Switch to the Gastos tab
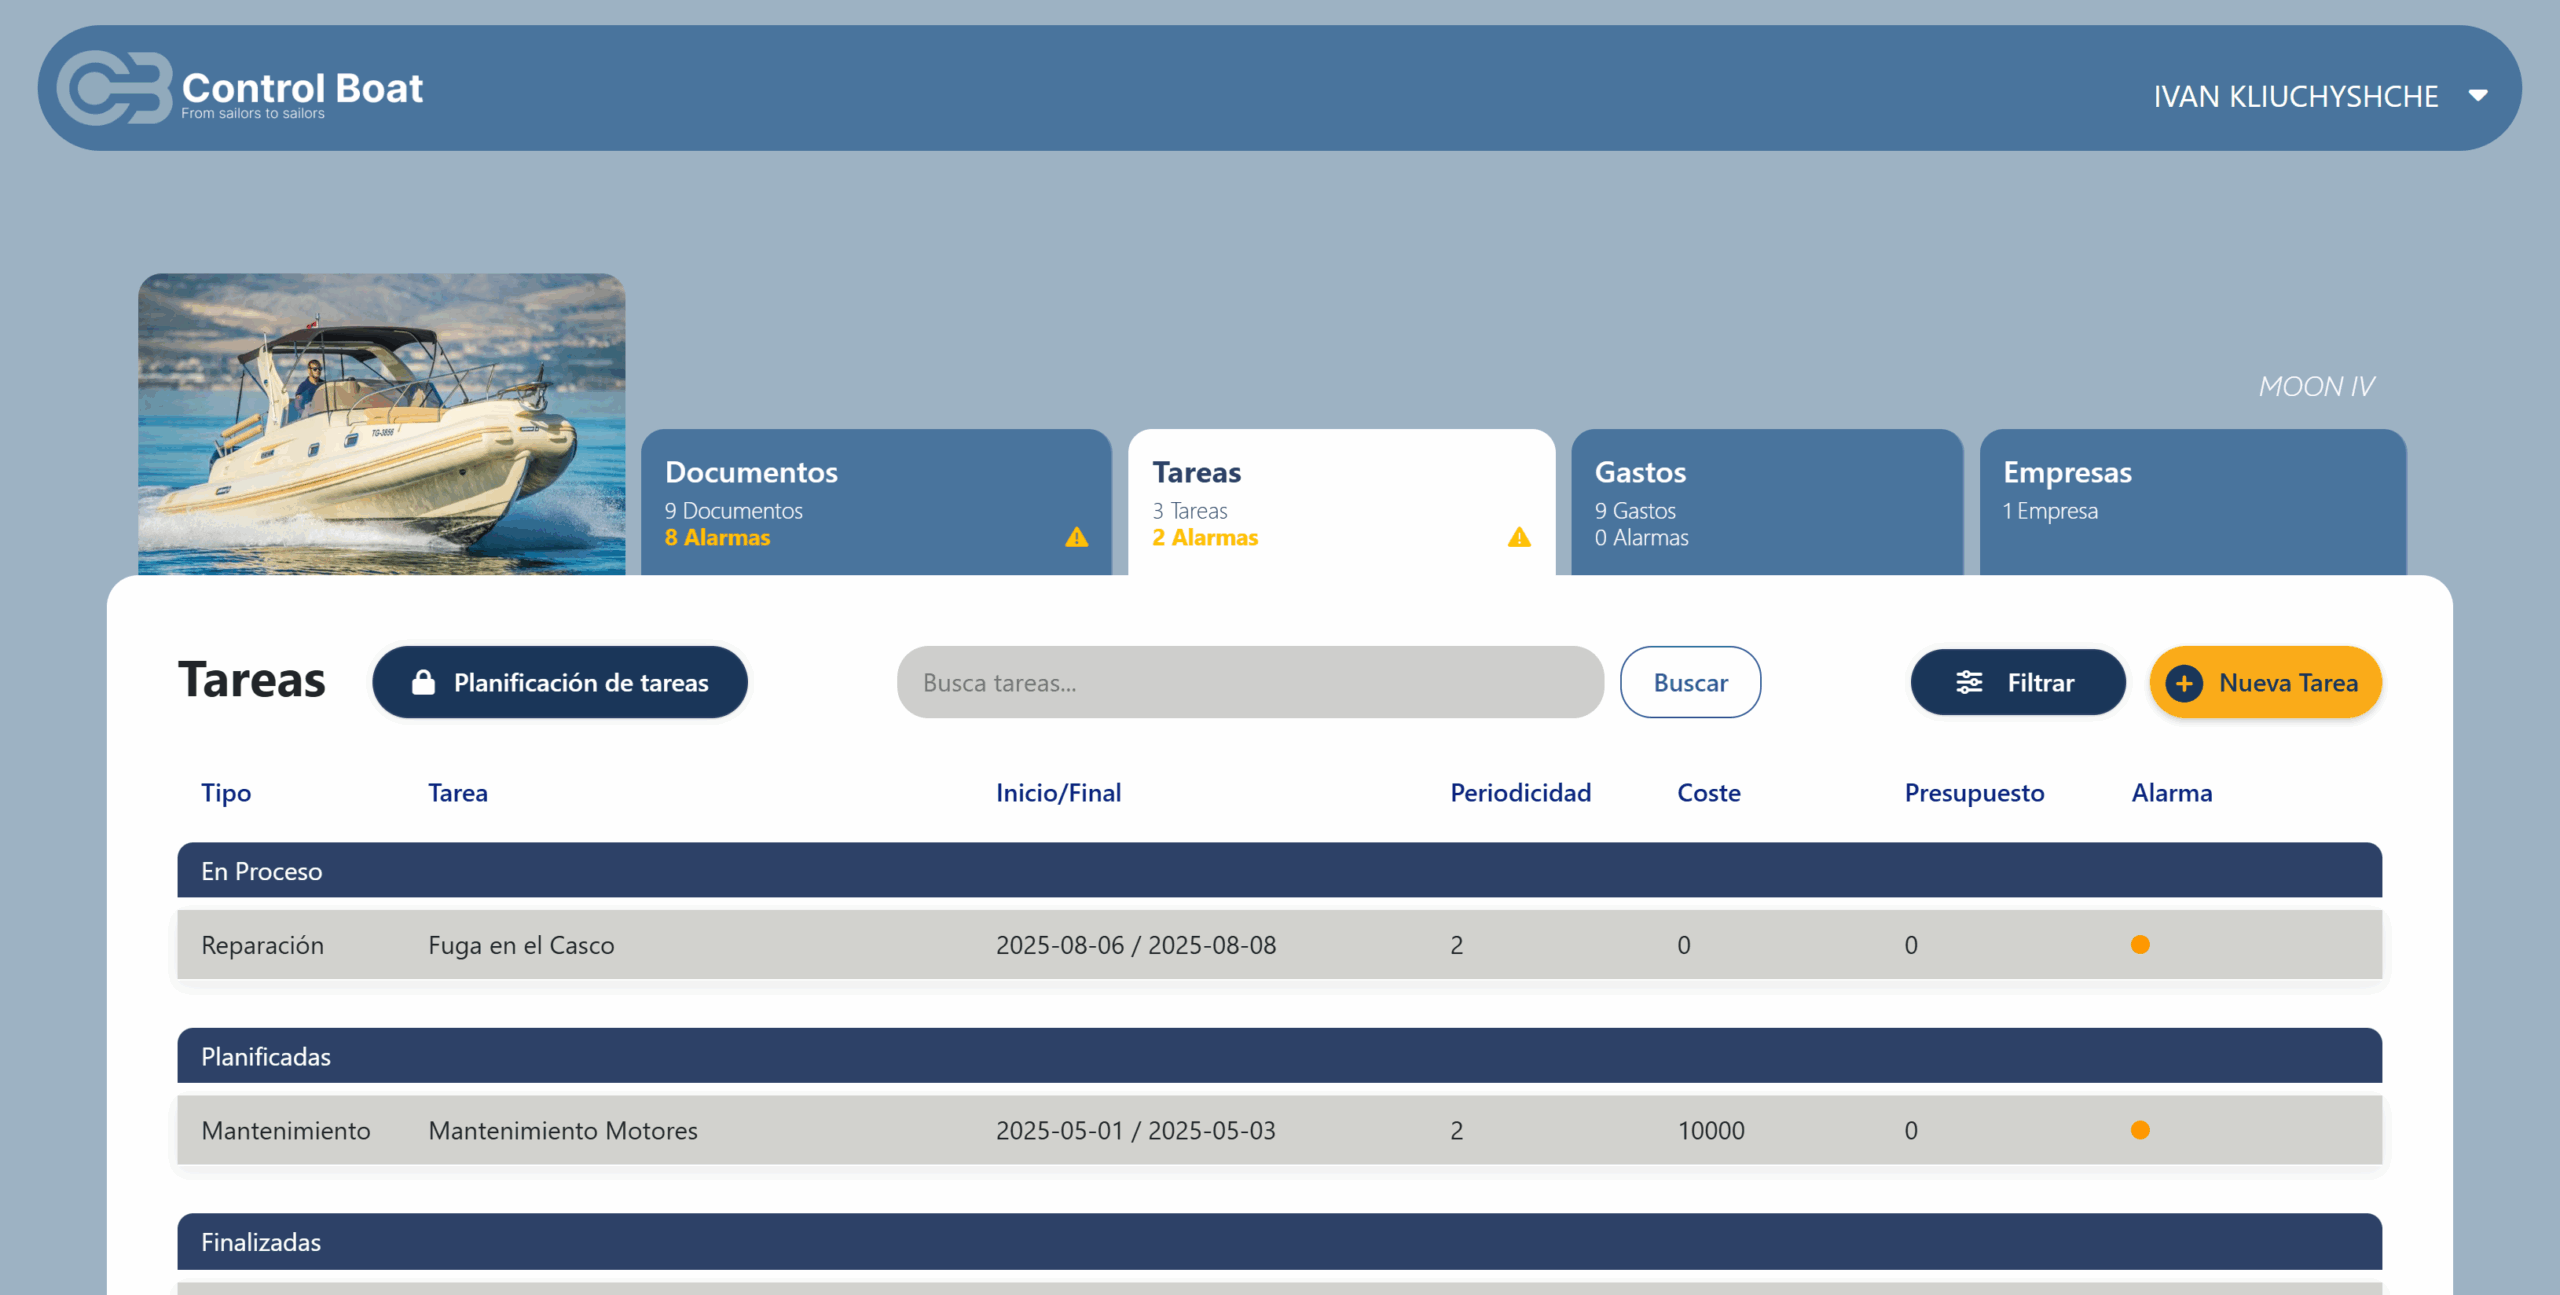This screenshot has height=1295, width=2560. tap(1766, 501)
